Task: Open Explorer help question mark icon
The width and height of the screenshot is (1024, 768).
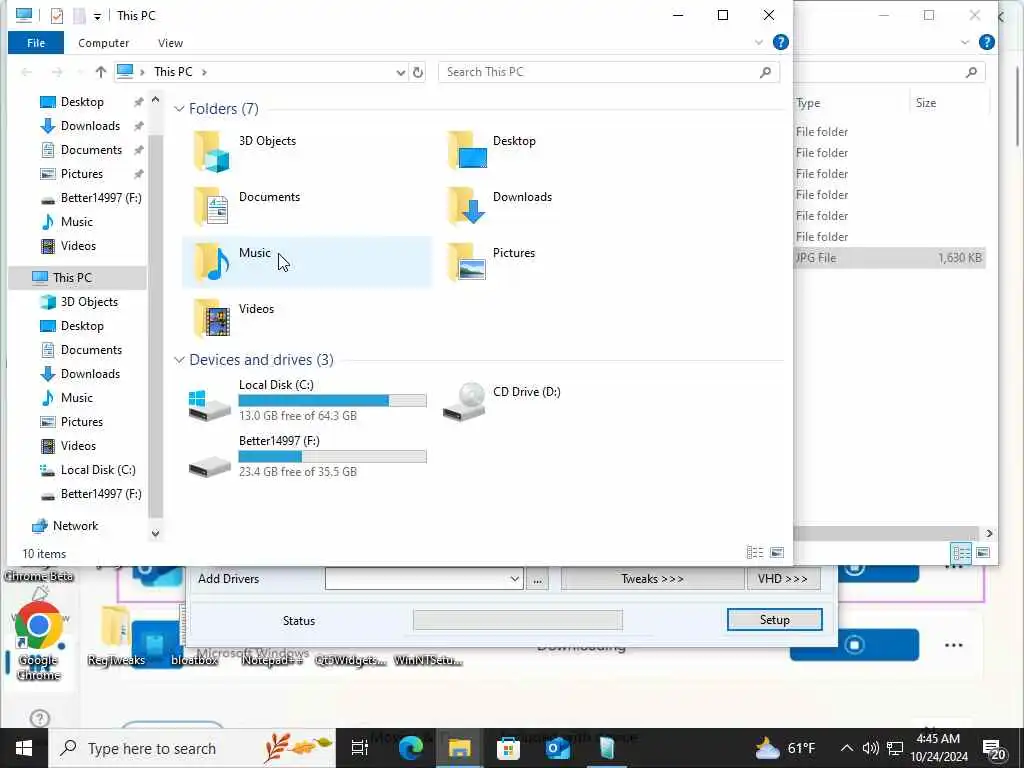Action: pyautogui.click(x=780, y=42)
